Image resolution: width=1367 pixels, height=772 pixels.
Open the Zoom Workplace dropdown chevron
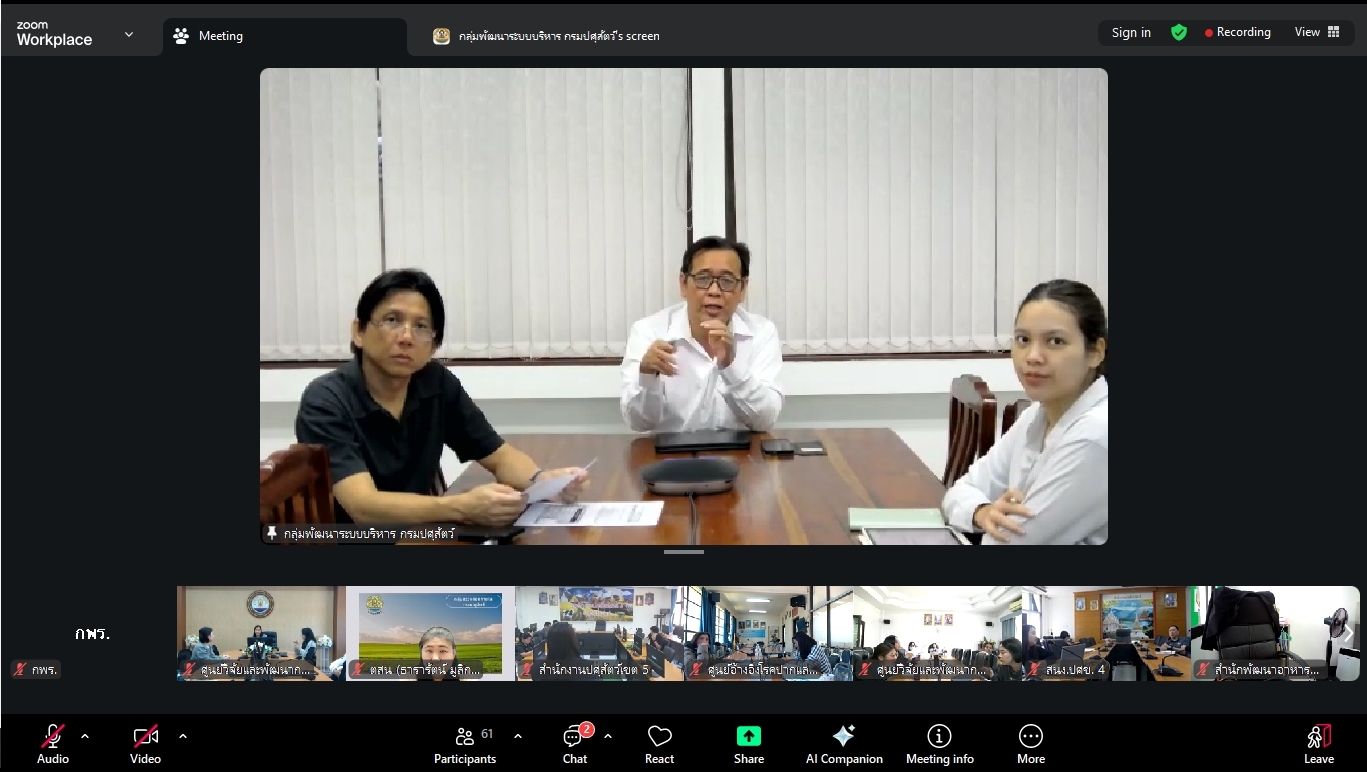tap(129, 35)
